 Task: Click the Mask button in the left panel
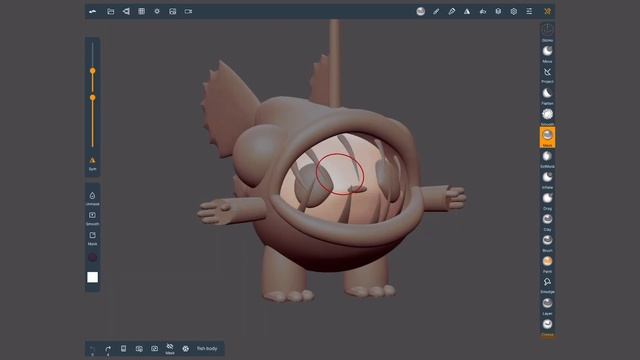[93, 238]
